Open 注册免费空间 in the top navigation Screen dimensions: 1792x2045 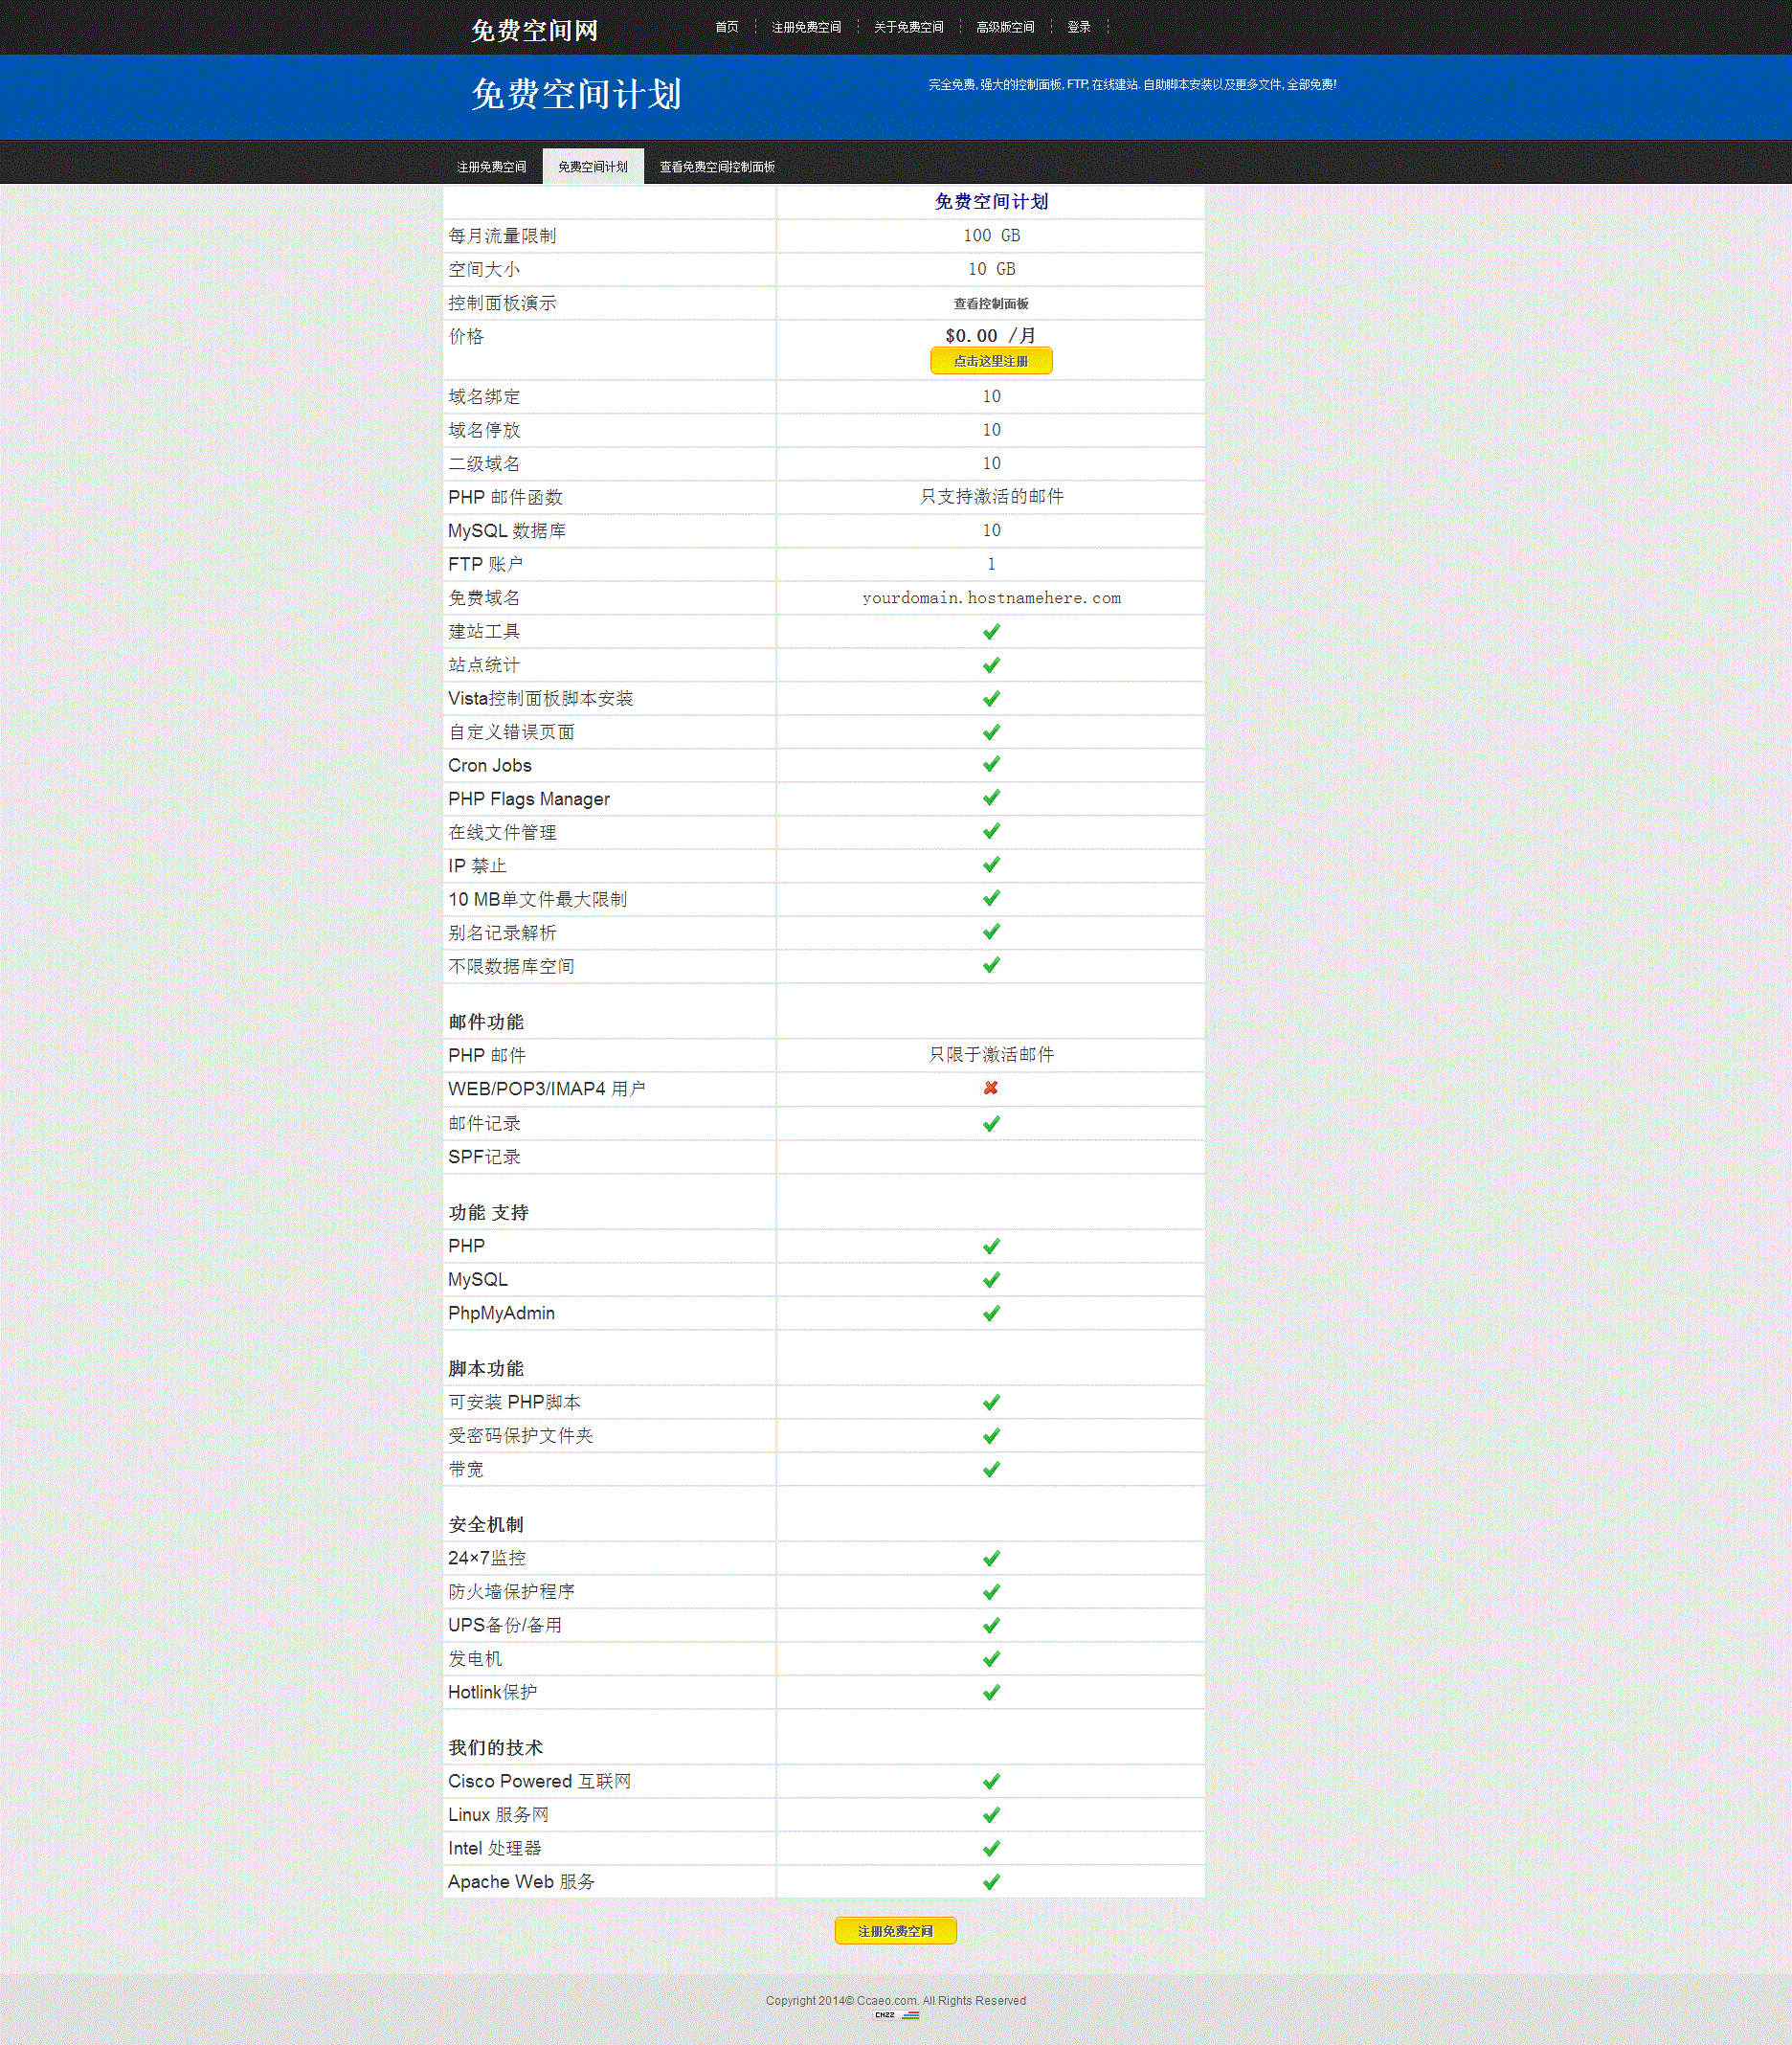[x=806, y=27]
